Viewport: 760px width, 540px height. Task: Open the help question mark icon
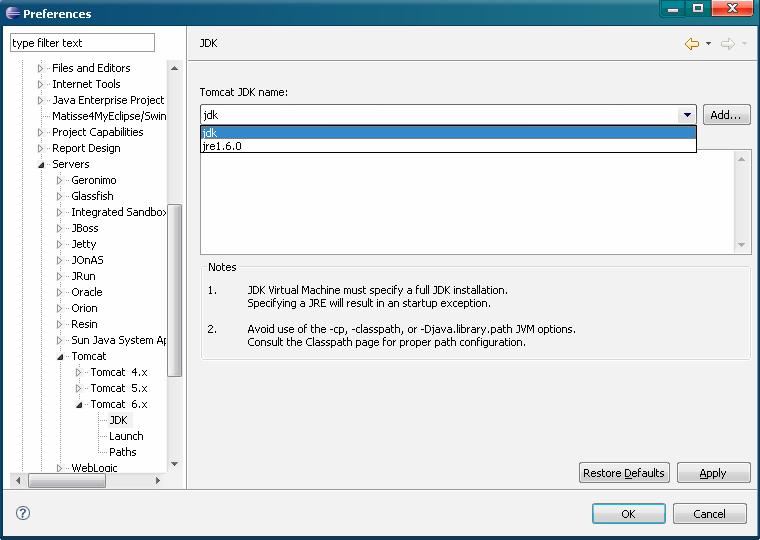(23, 513)
